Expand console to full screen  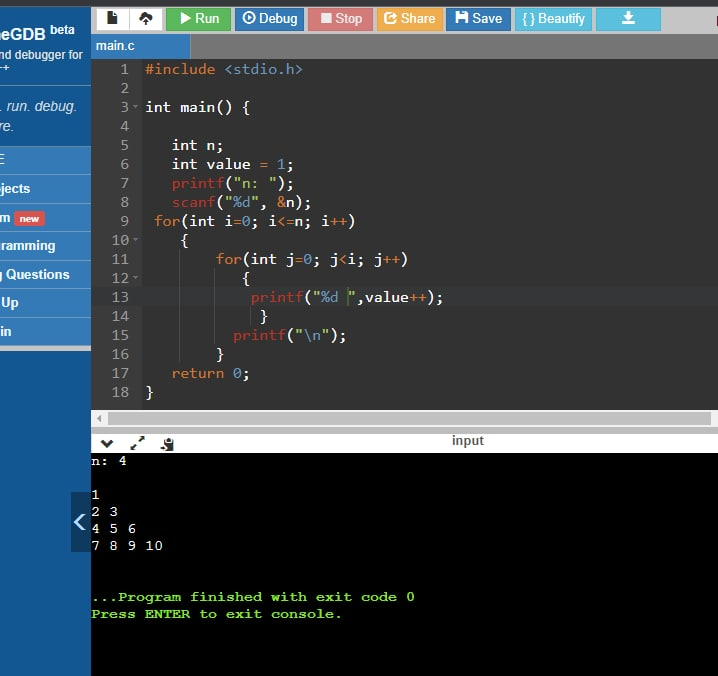pos(137,443)
